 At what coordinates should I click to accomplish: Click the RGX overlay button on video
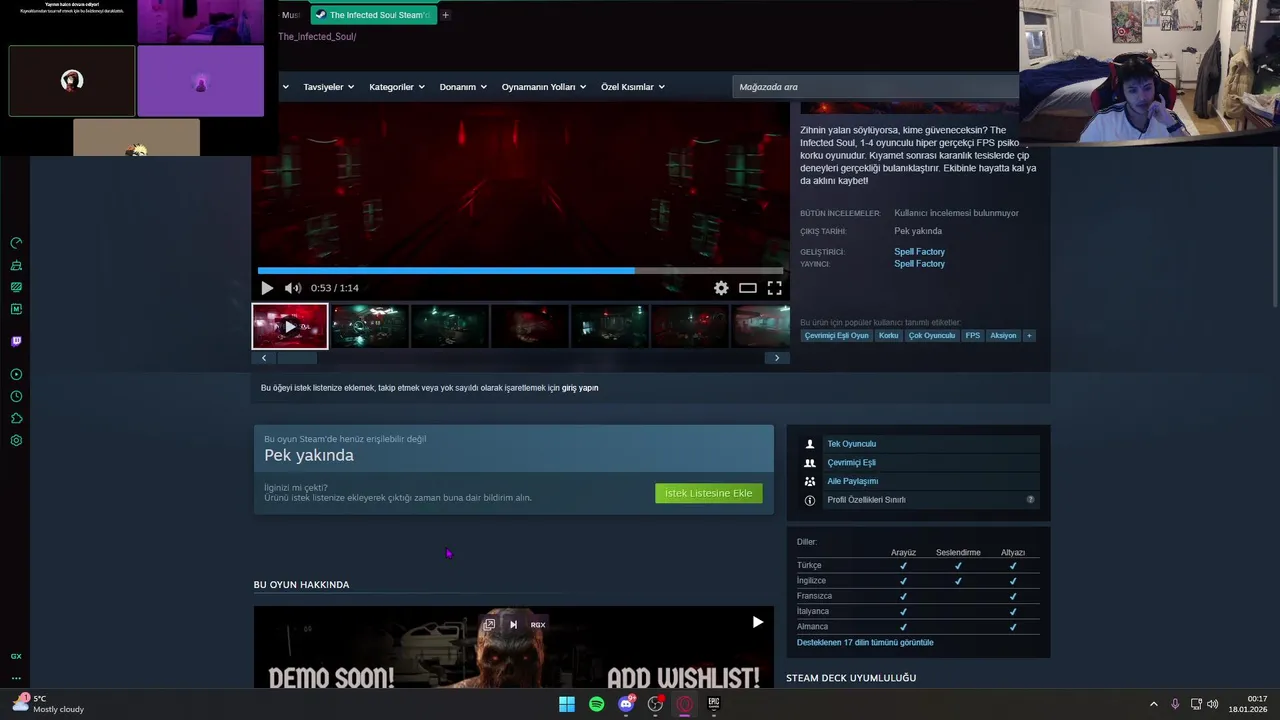pyautogui.click(x=538, y=625)
